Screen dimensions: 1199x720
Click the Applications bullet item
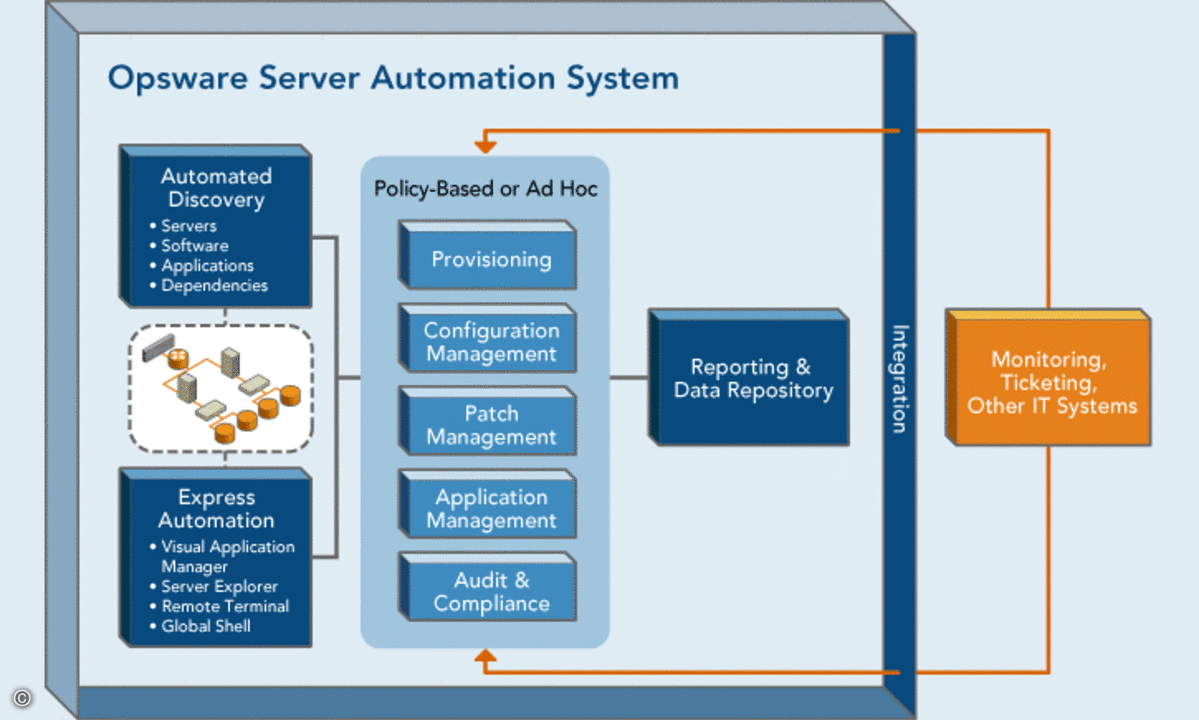click(202, 266)
